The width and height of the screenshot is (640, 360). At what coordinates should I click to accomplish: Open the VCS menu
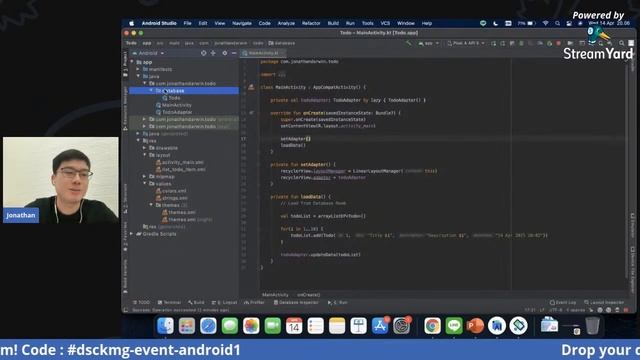coord(385,23)
